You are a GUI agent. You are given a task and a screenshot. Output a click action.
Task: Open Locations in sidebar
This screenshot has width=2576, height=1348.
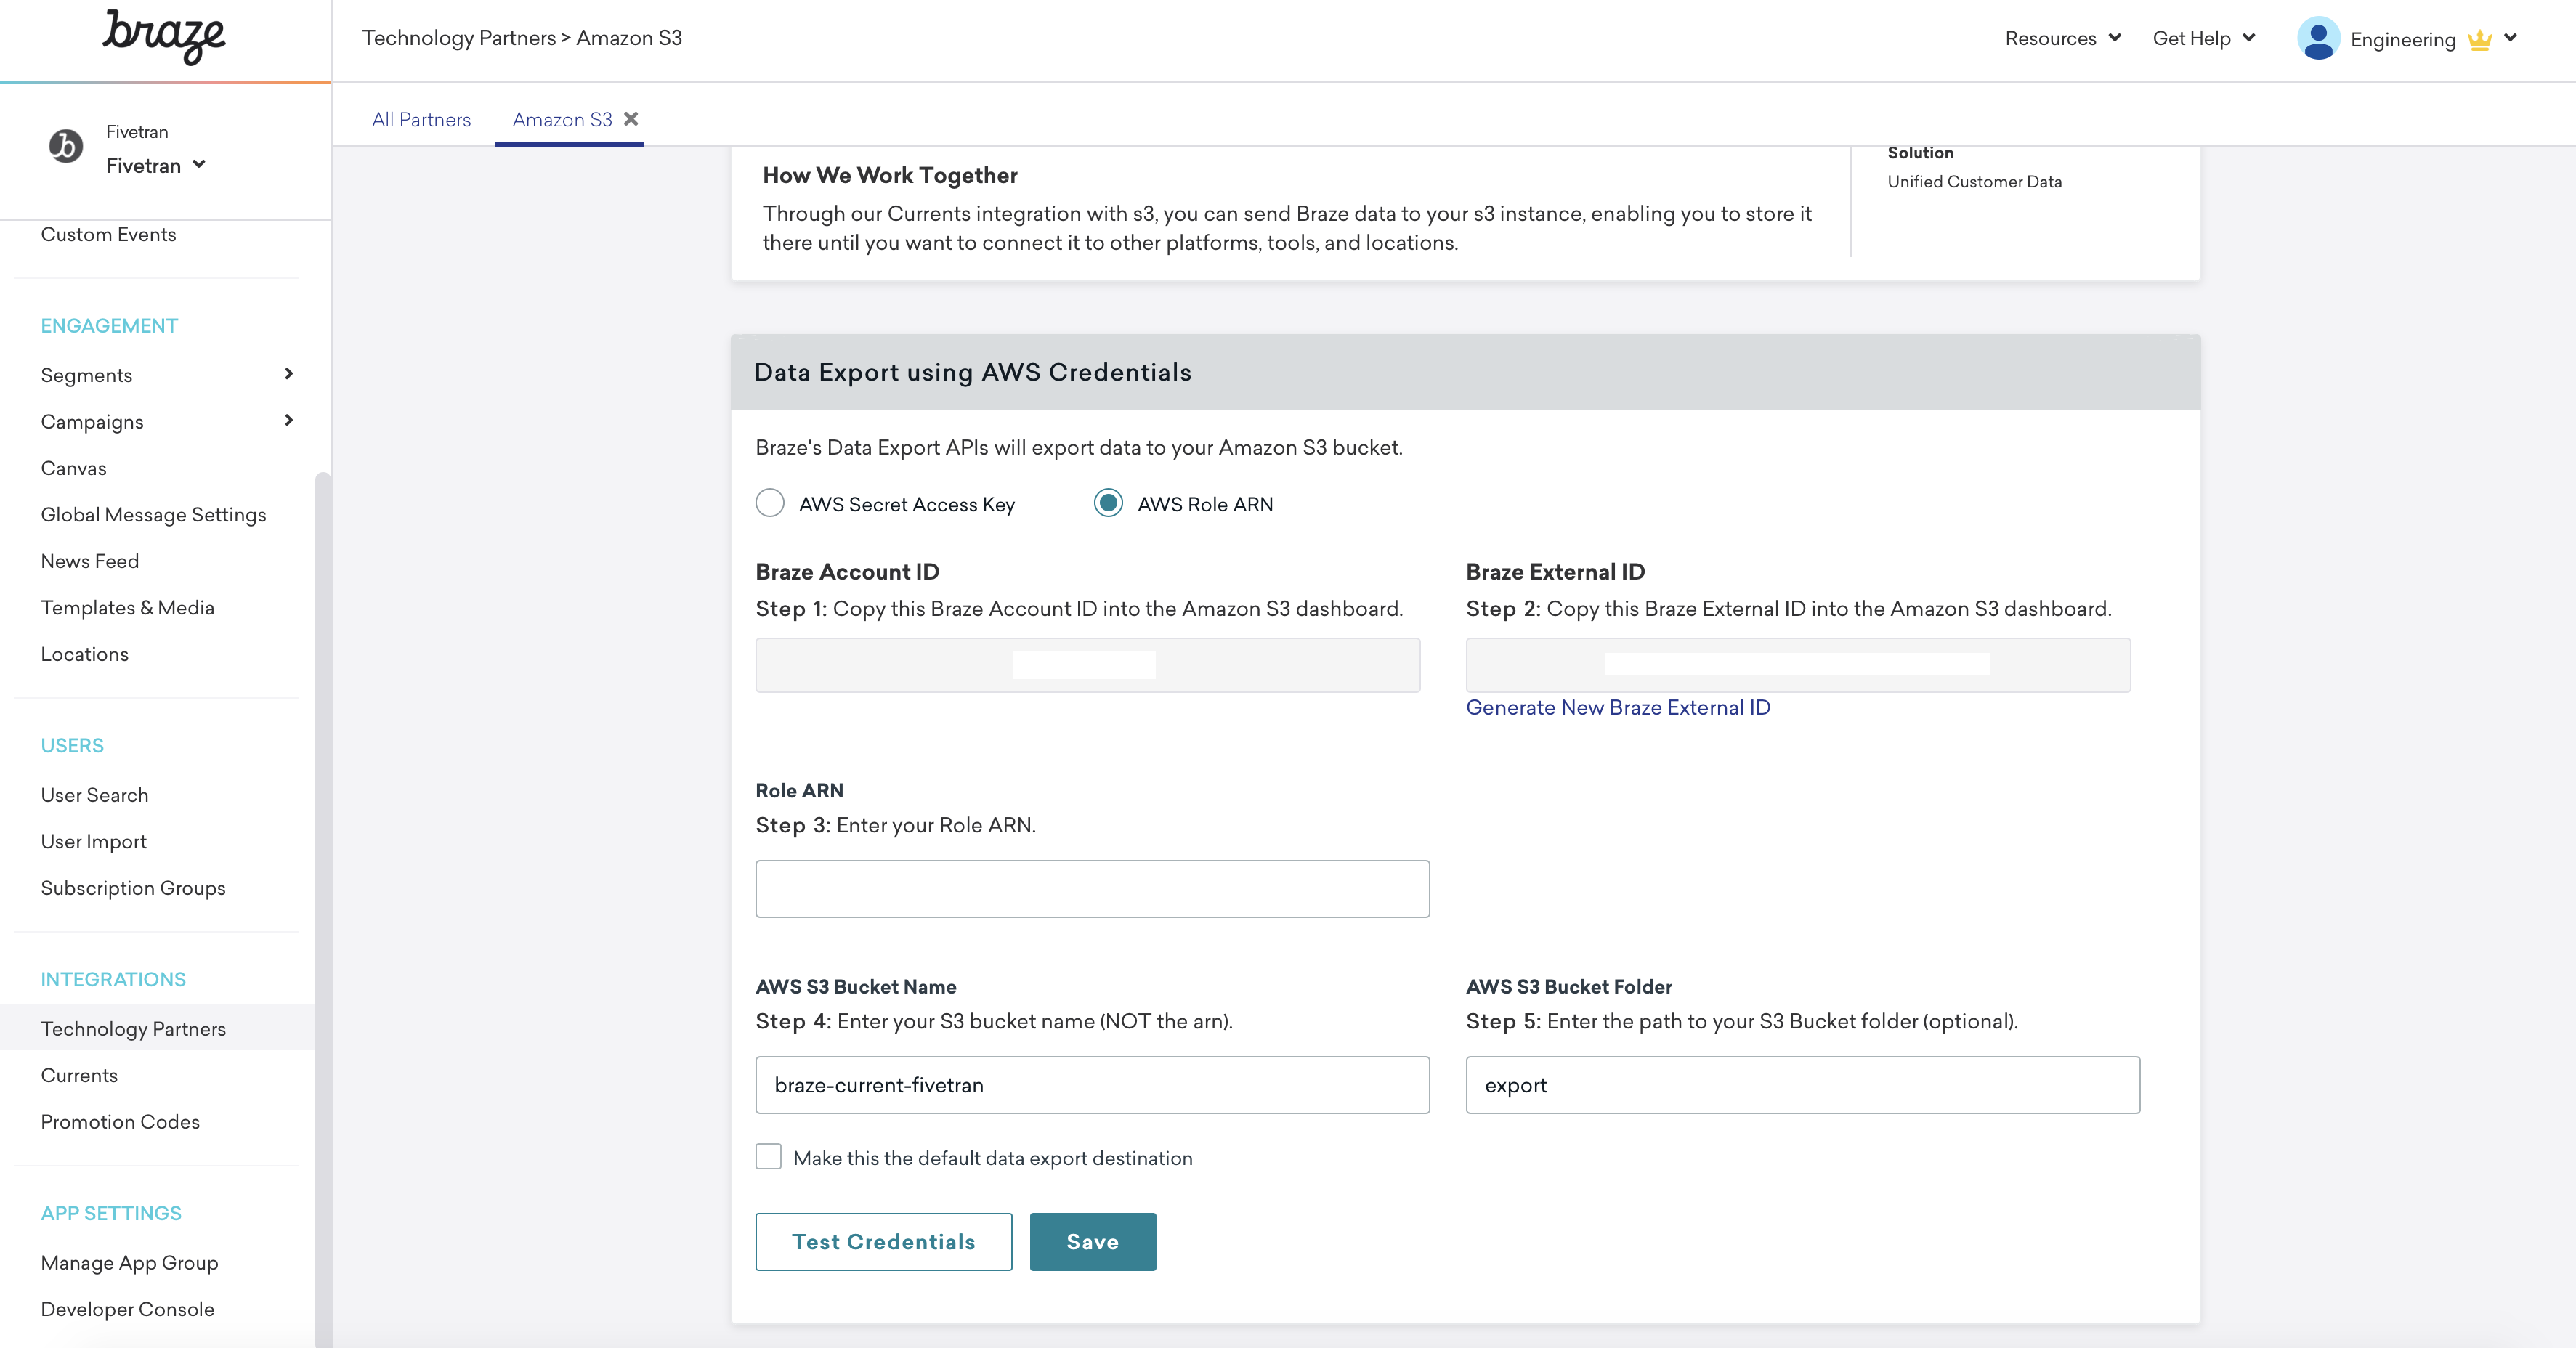point(84,655)
